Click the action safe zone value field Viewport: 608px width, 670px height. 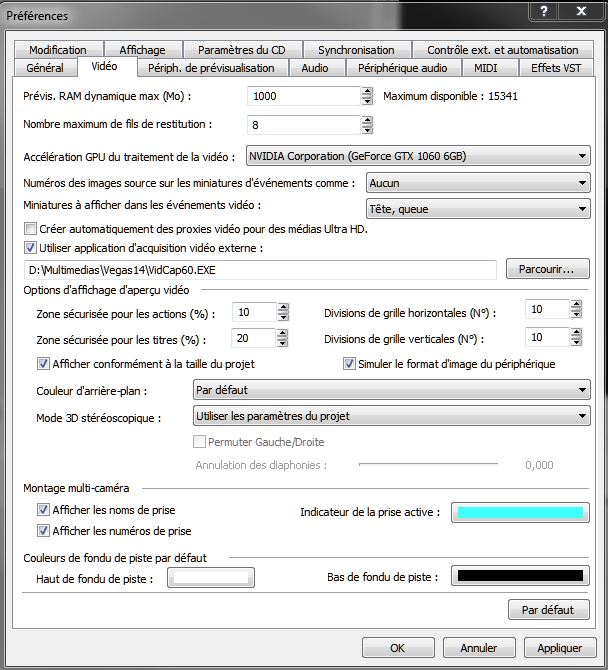(x=255, y=312)
